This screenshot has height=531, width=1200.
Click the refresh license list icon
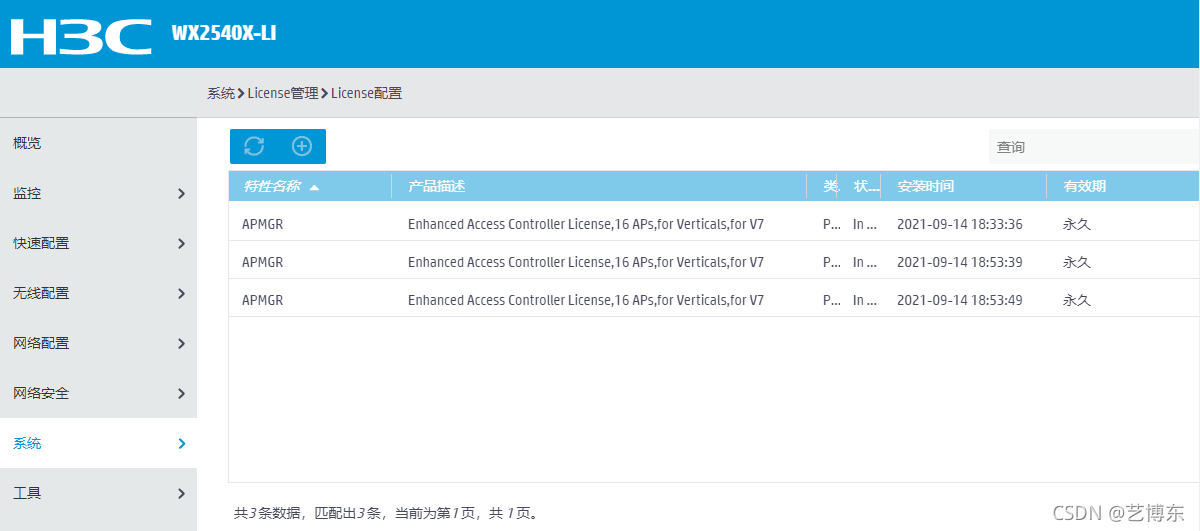pos(254,146)
